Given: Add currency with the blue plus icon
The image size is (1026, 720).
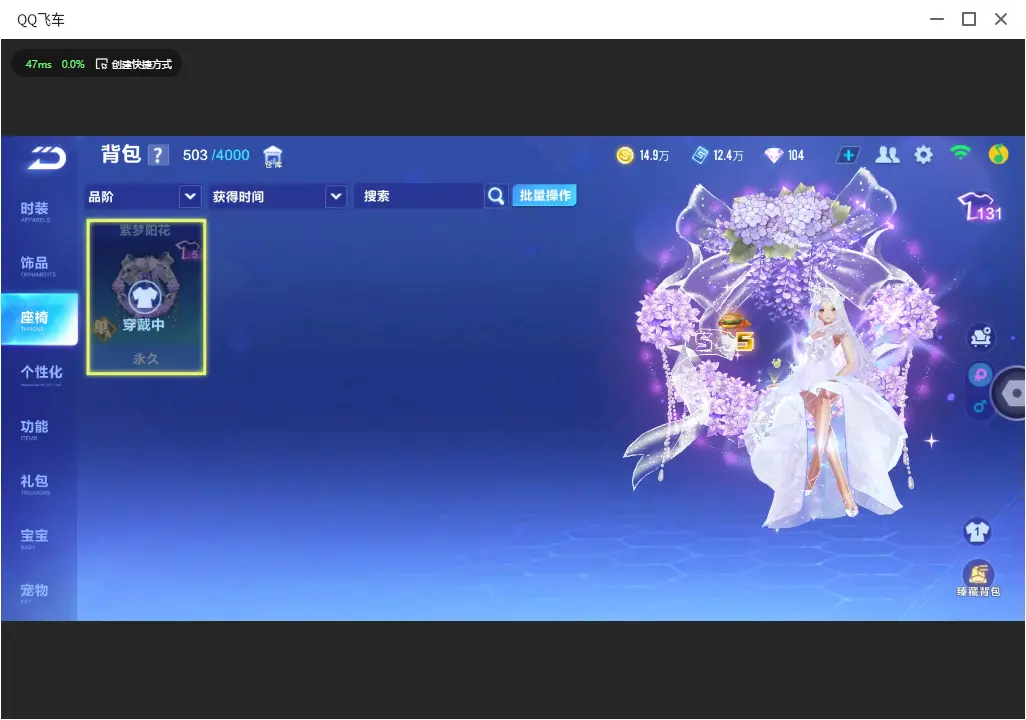Looking at the screenshot, I should coord(848,155).
